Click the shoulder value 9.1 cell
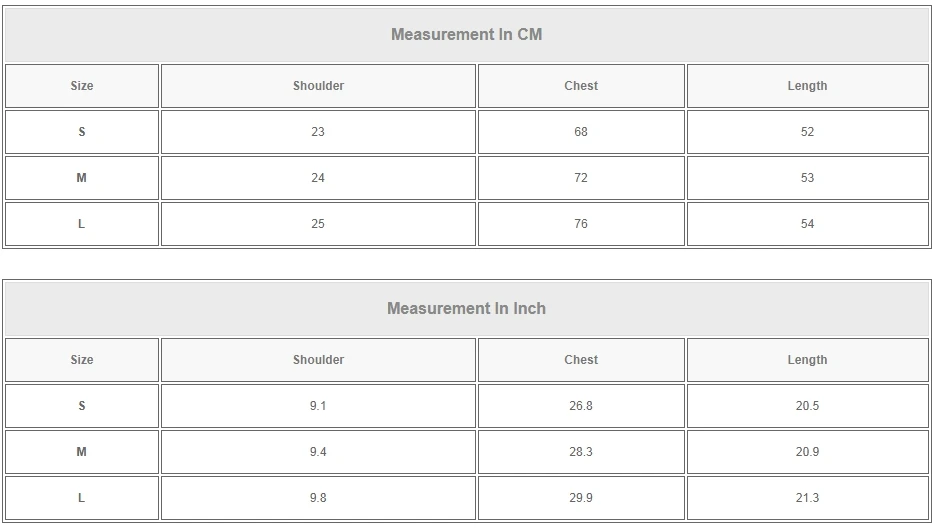The height and width of the screenshot is (529, 936). point(318,406)
